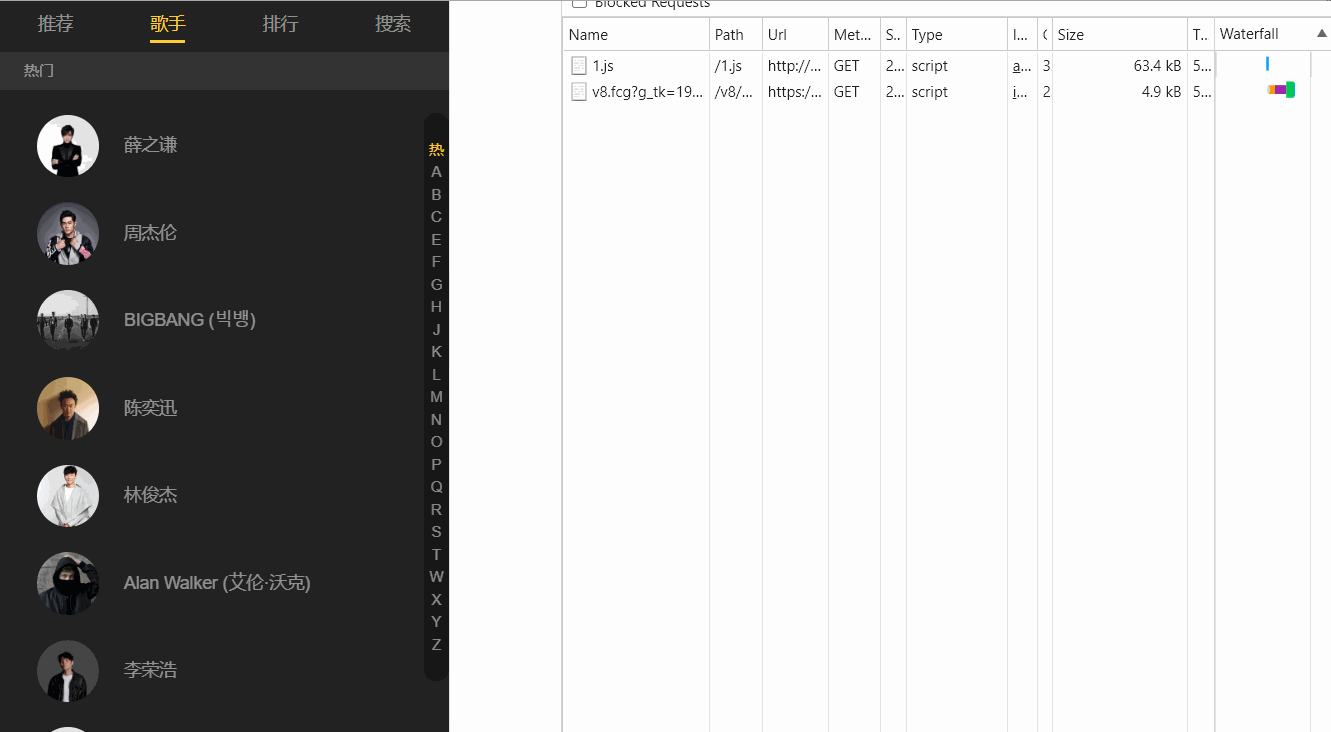Jump to letter T in index

click(436, 555)
